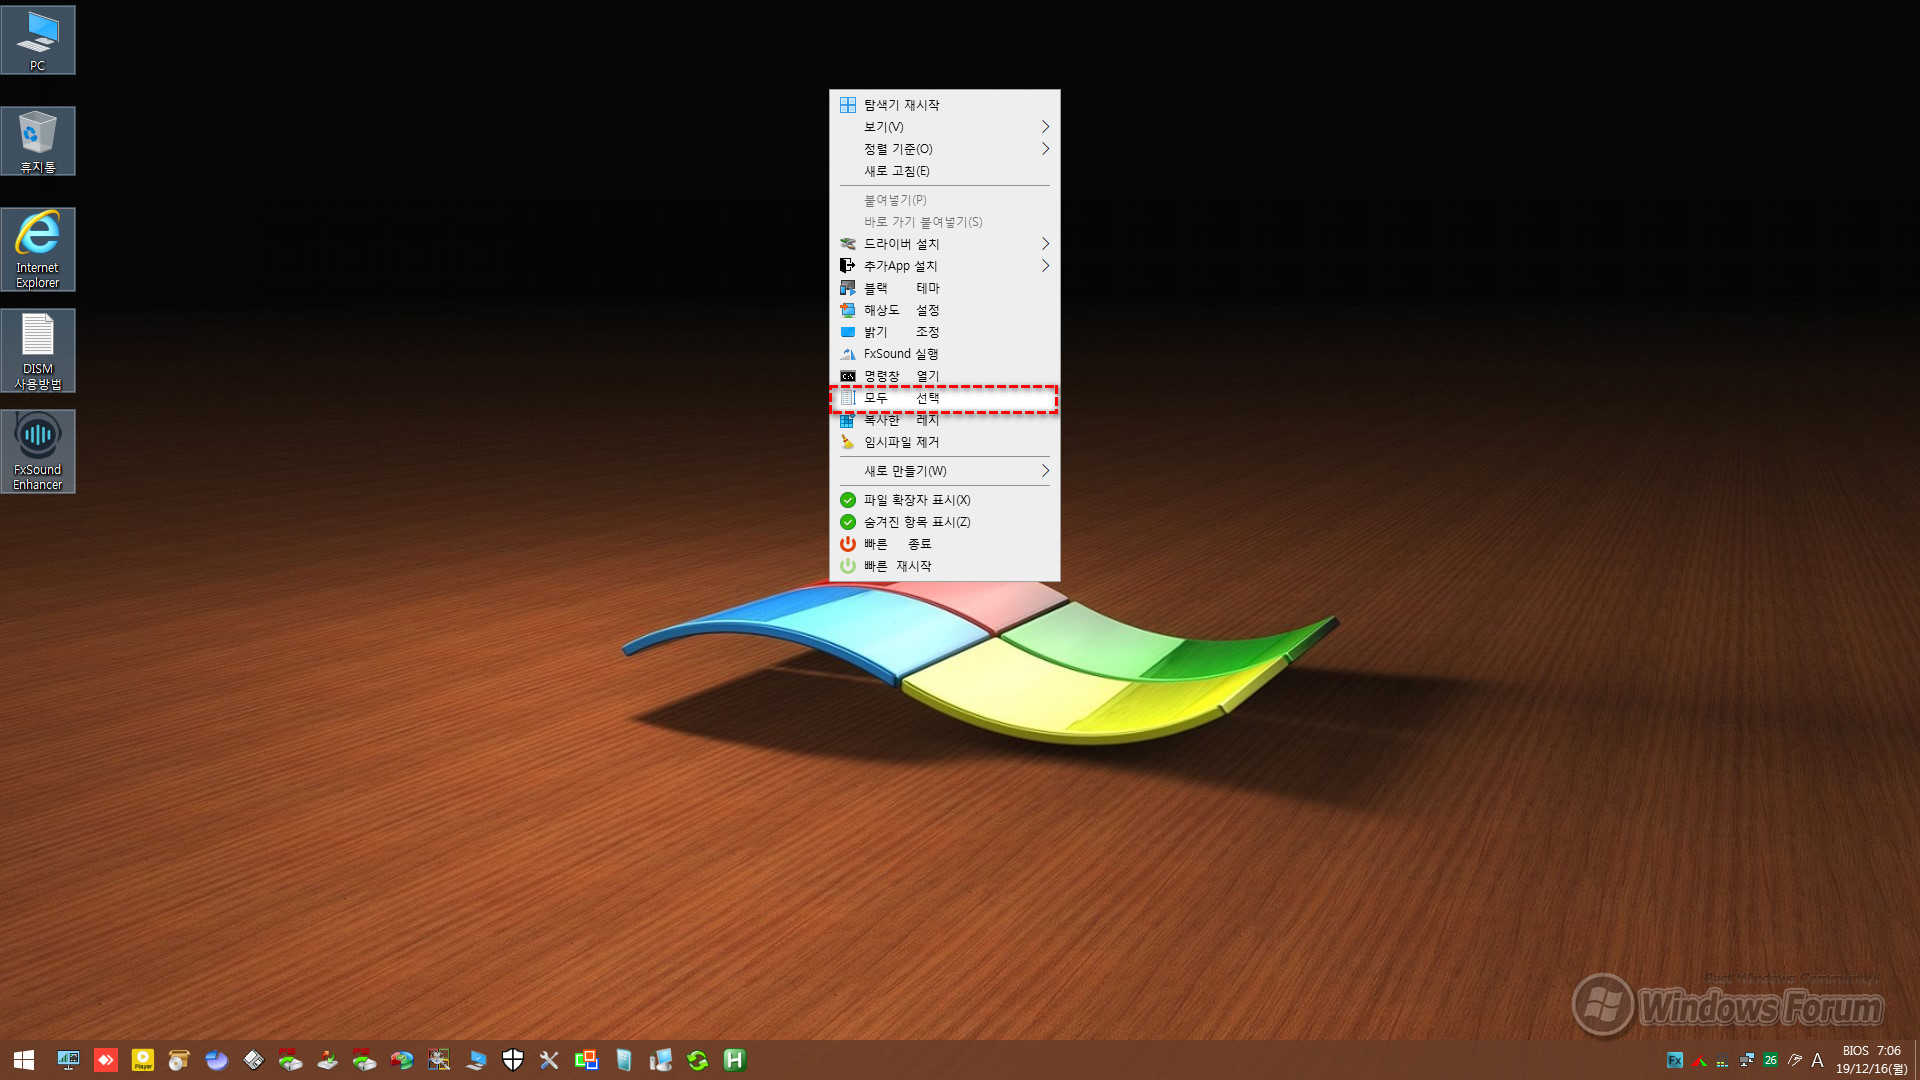Click the 복사한 레지 menu entry
Screen dimensions: 1920x1080
[944, 420]
